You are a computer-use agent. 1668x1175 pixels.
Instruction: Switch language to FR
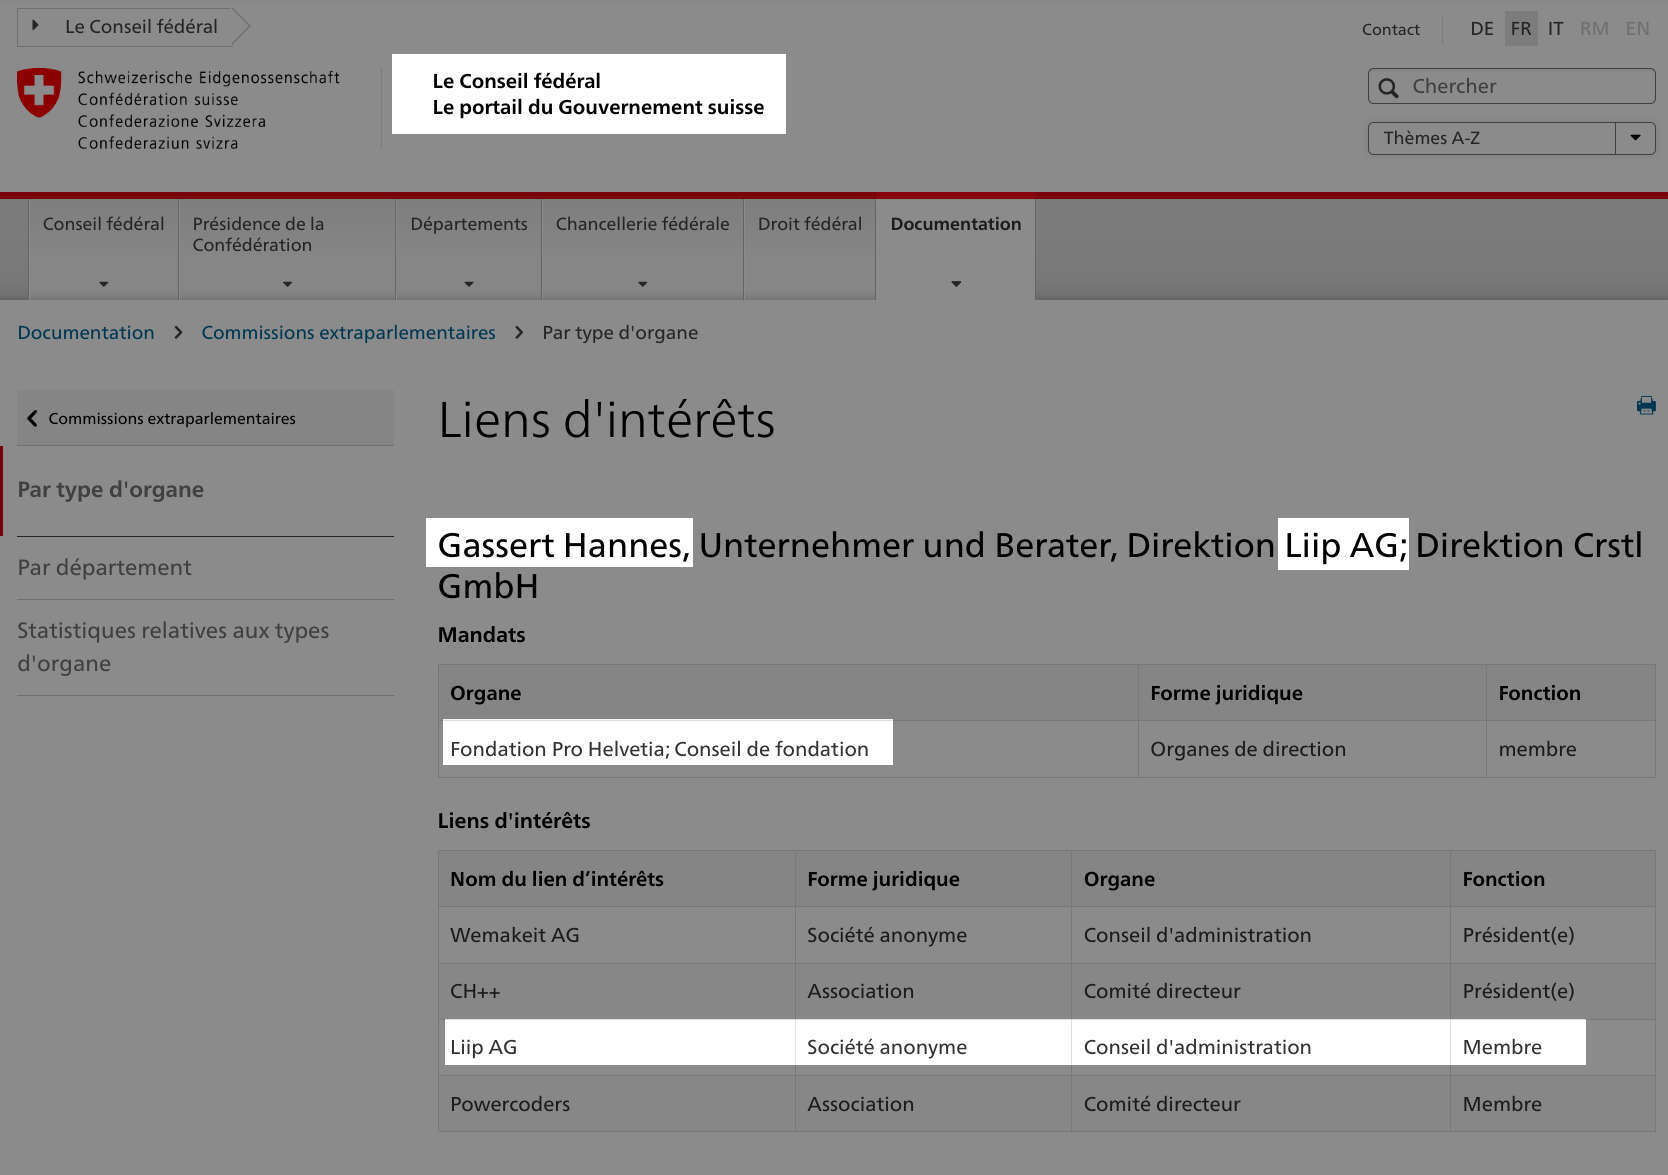(x=1520, y=29)
